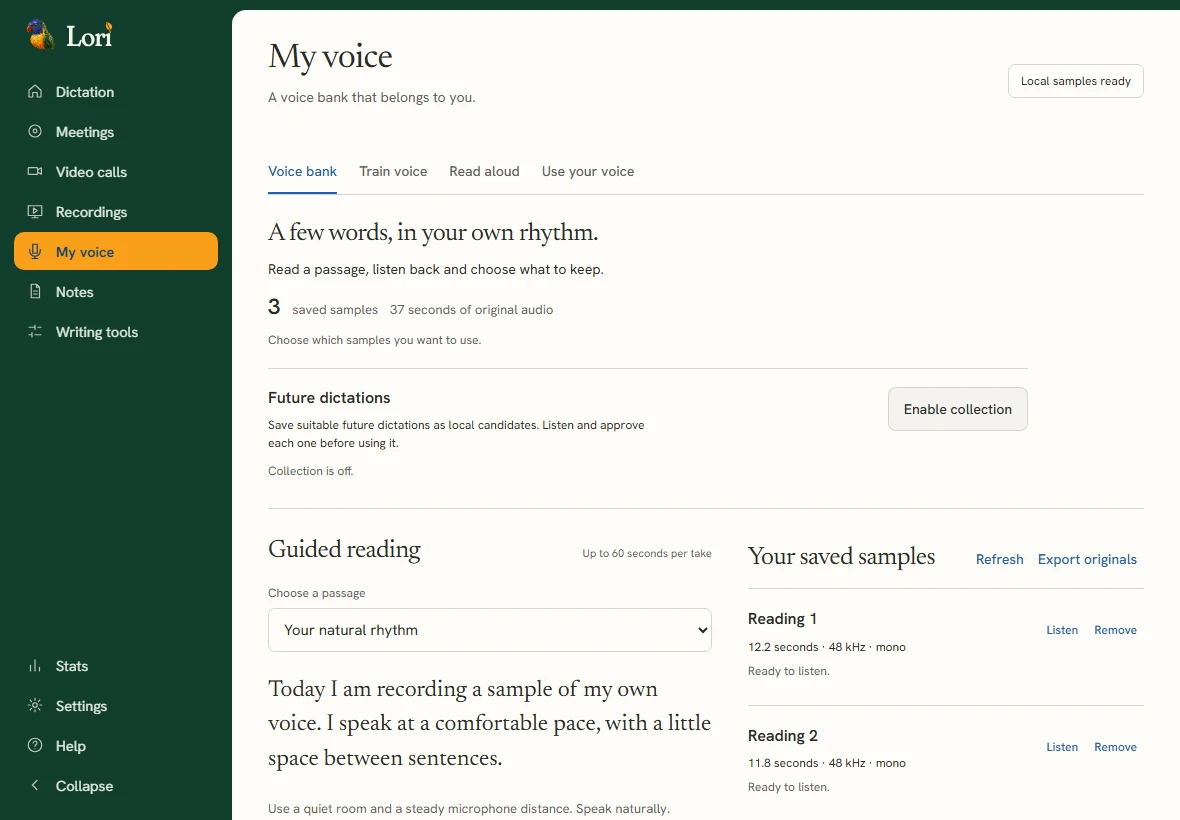
Task: Listen to Reading 2 sample
Action: pyautogui.click(x=1062, y=747)
